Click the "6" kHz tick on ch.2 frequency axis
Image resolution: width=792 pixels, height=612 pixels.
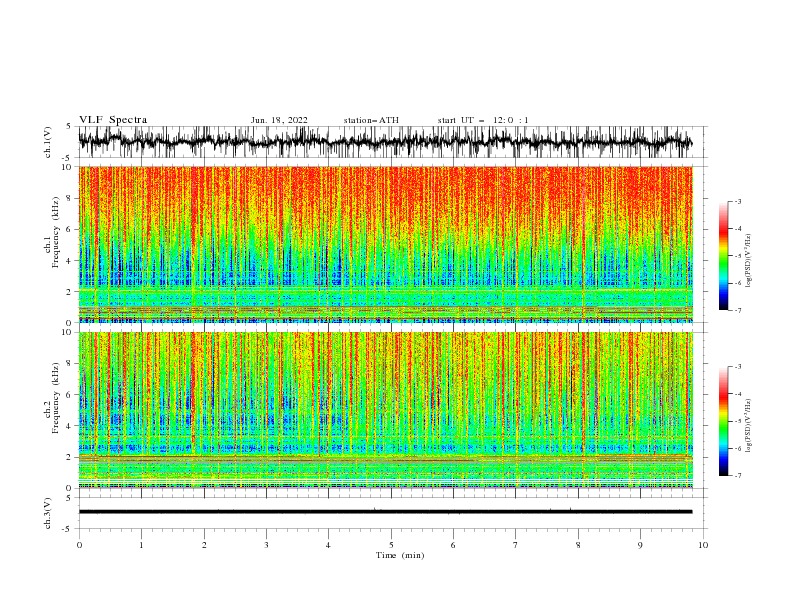click(x=71, y=394)
